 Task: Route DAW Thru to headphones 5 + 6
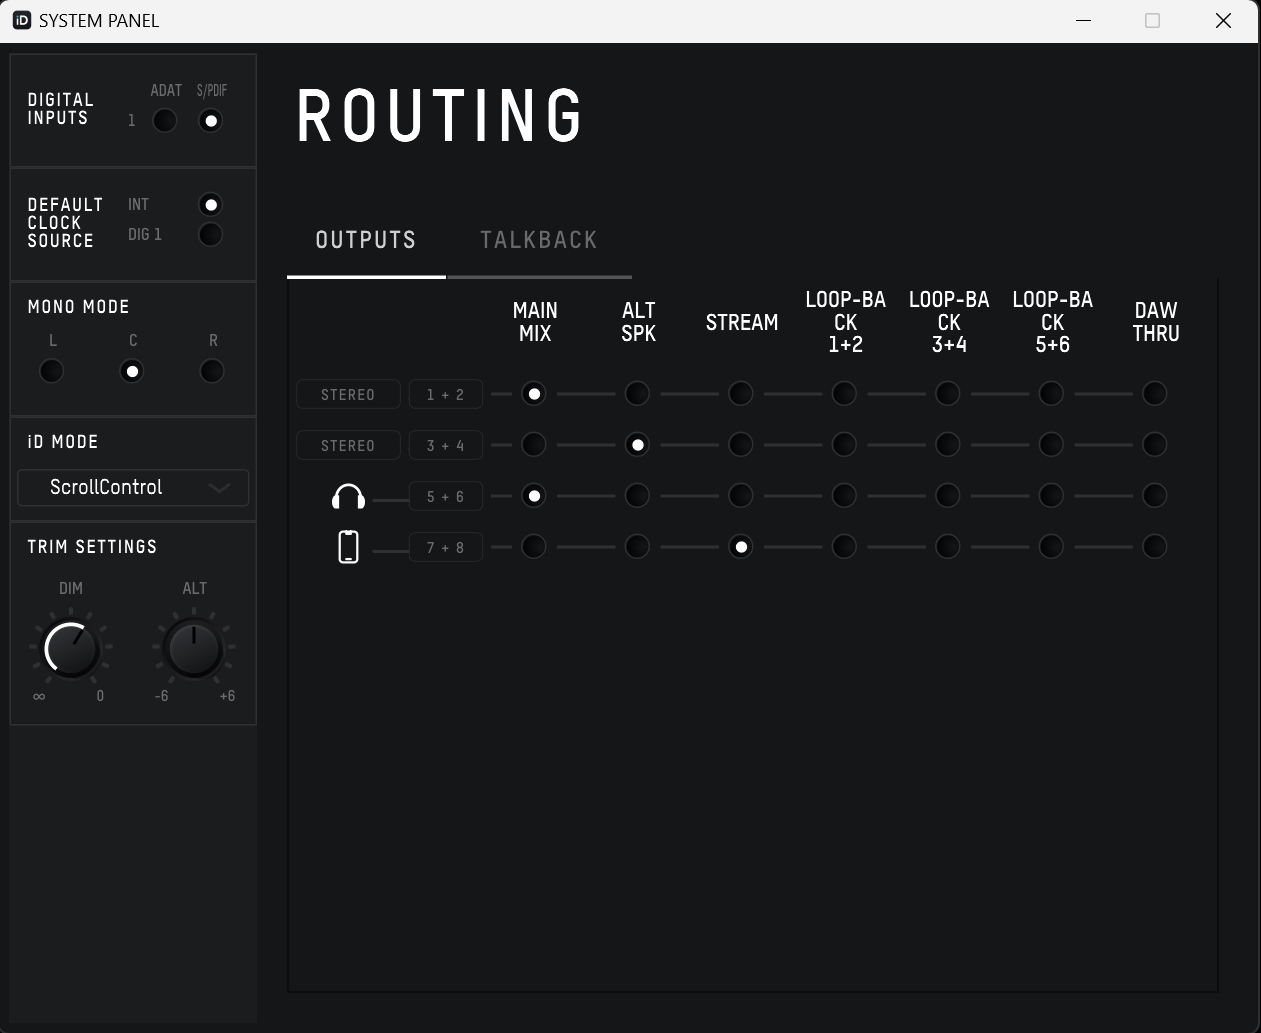tap(1155, 496)
